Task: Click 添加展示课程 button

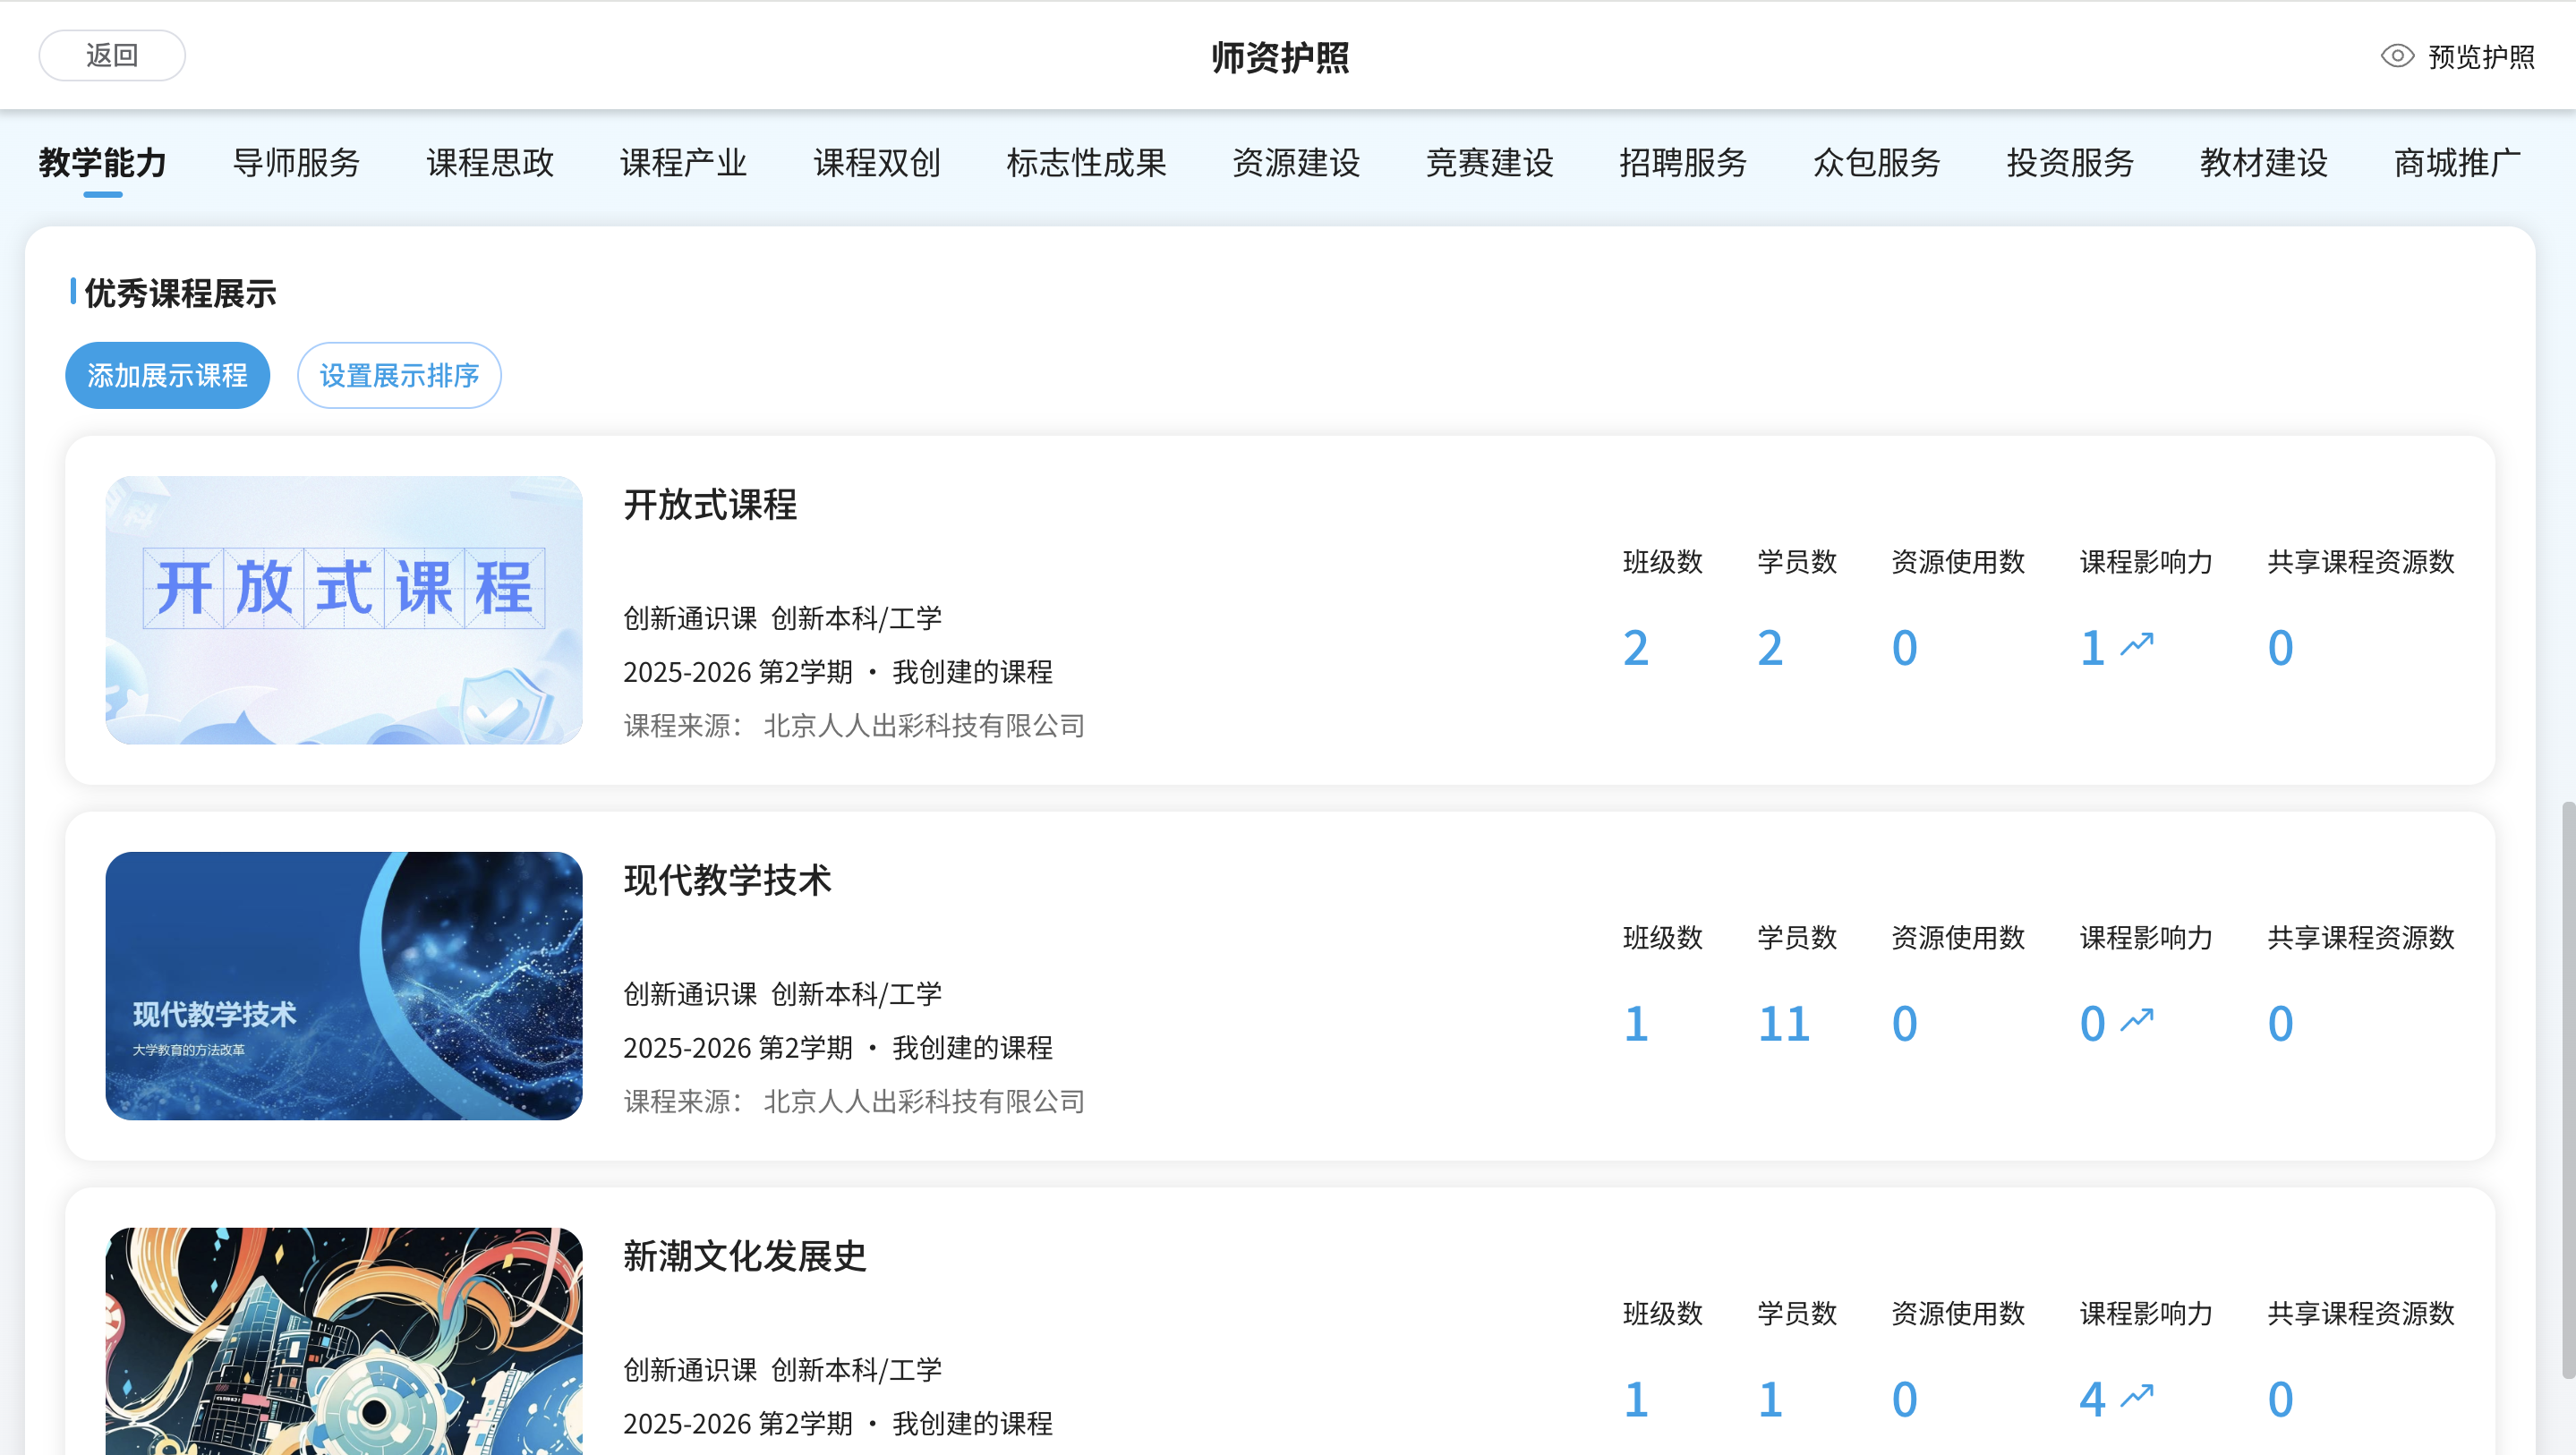Action: coord(168,375)
